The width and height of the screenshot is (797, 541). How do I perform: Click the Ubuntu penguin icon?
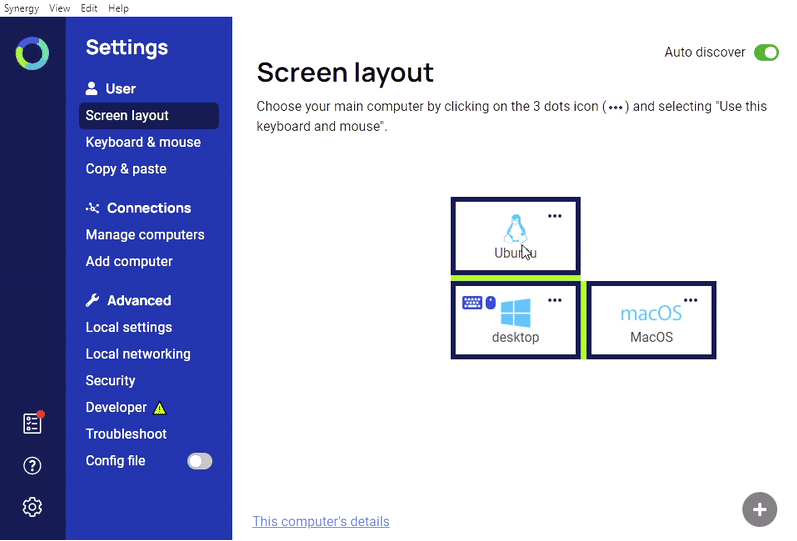point(515,229)
